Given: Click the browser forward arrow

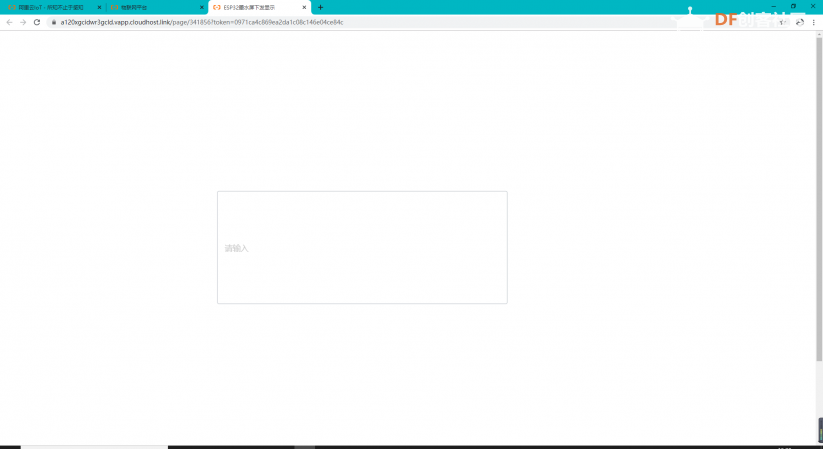Looking at the screenshot, I should [23, 22].
